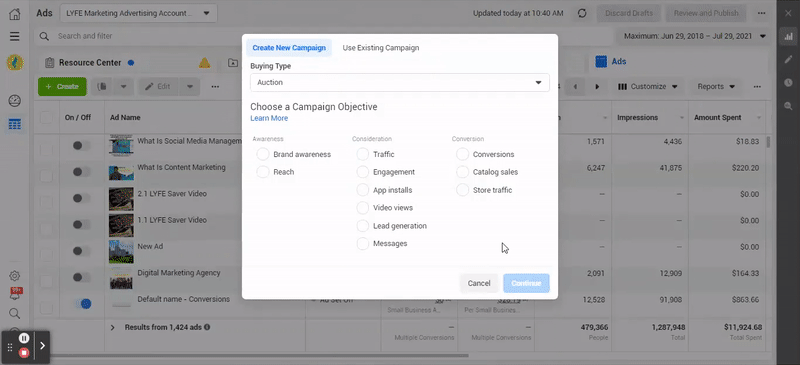Expand the recorder widget arrow

(42, 346)
